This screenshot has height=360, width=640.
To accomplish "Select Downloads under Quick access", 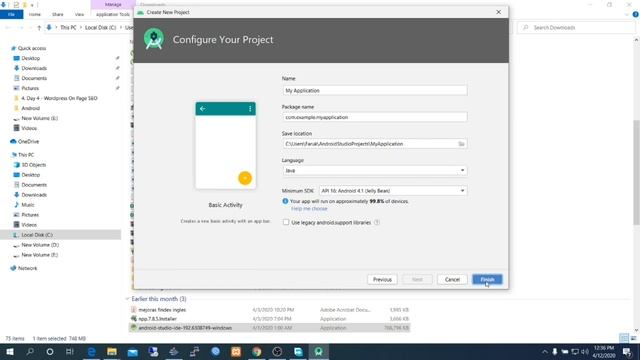I will (x=34, y=68).
